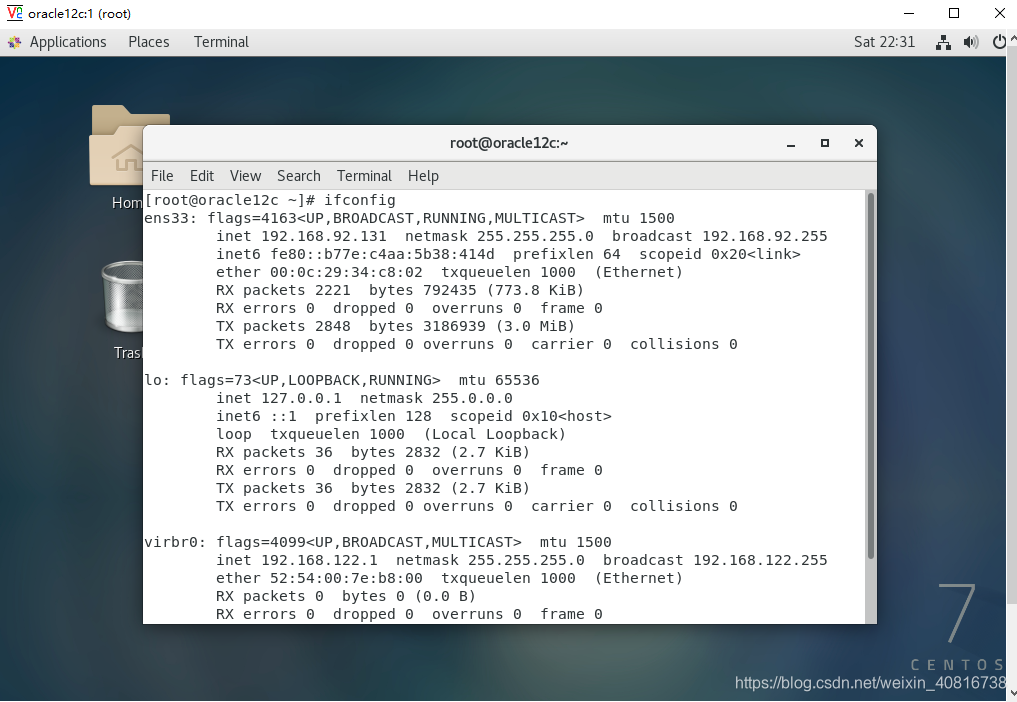The image size is (1017, 702).
Task: Open the power icon in top panel
Action: [999, 42]
